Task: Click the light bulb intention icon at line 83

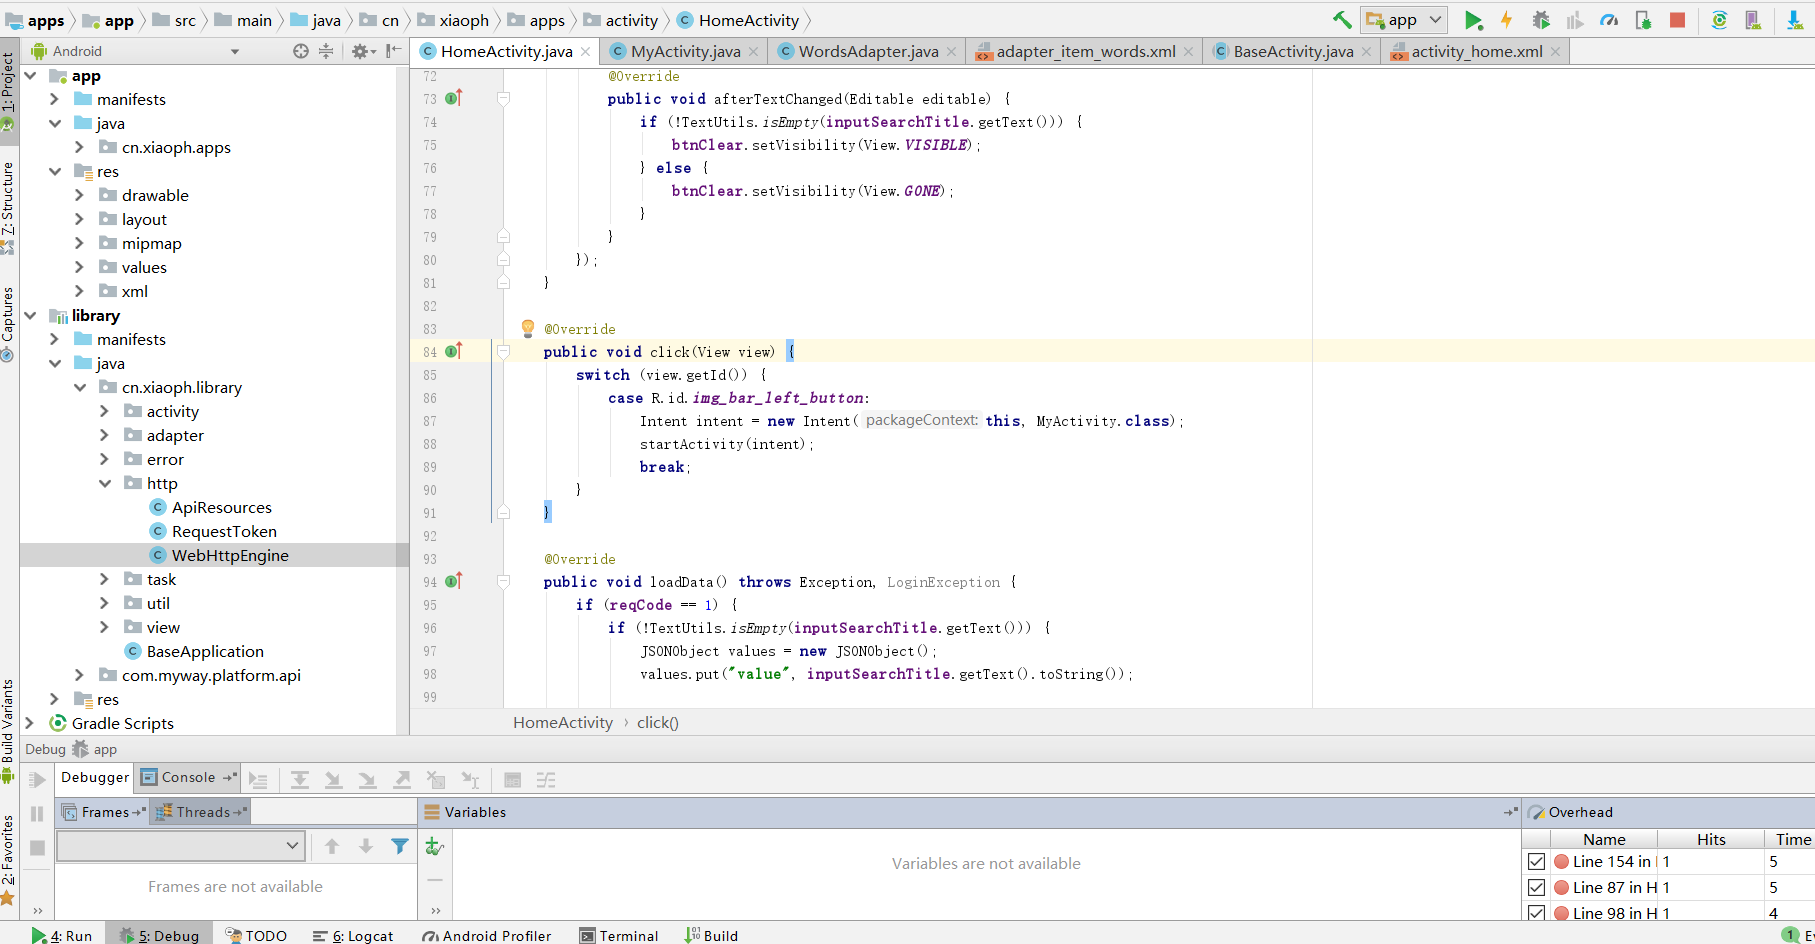Action: coord(528,327)
